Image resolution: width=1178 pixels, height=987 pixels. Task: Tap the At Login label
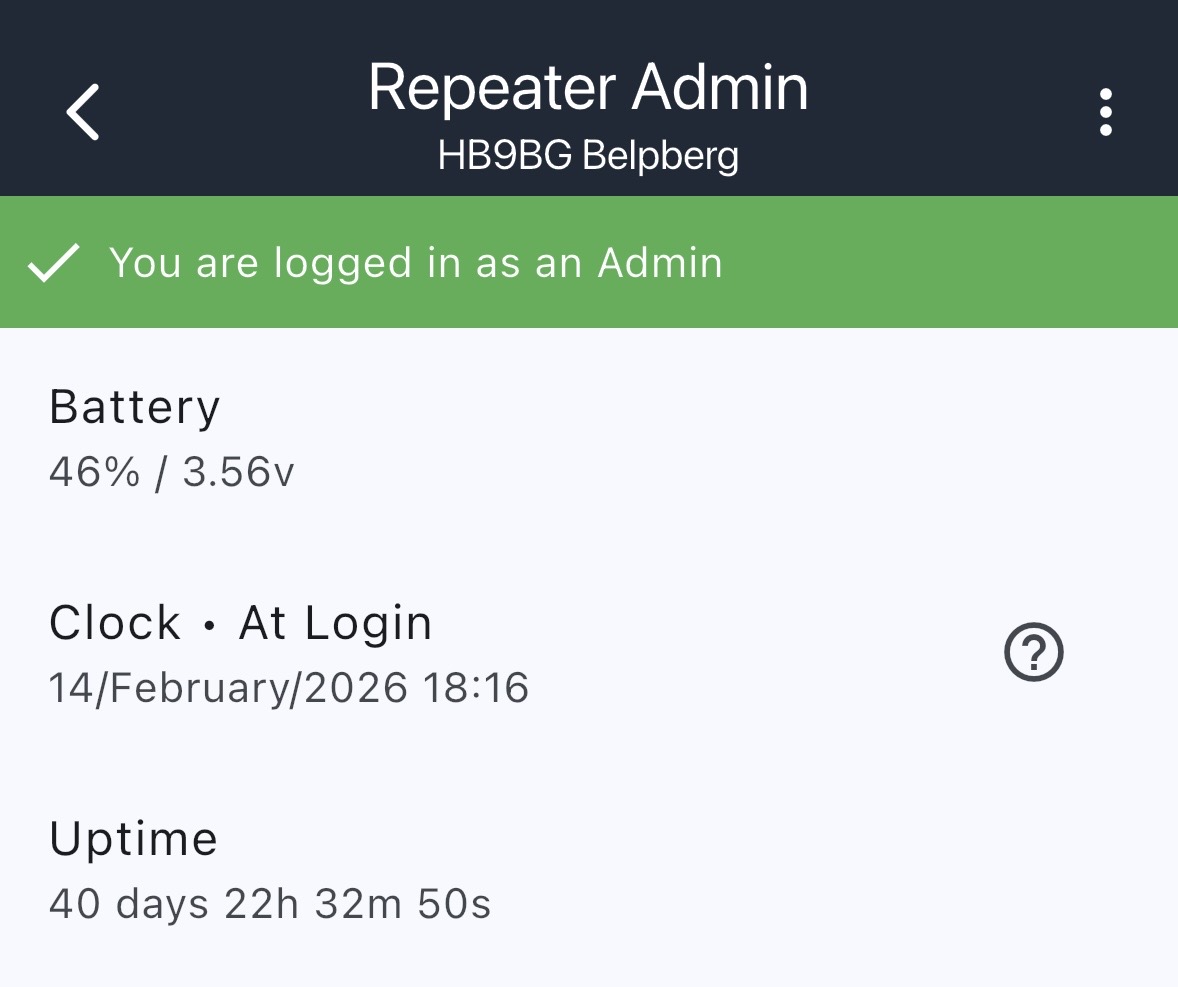tap(336, 623)
